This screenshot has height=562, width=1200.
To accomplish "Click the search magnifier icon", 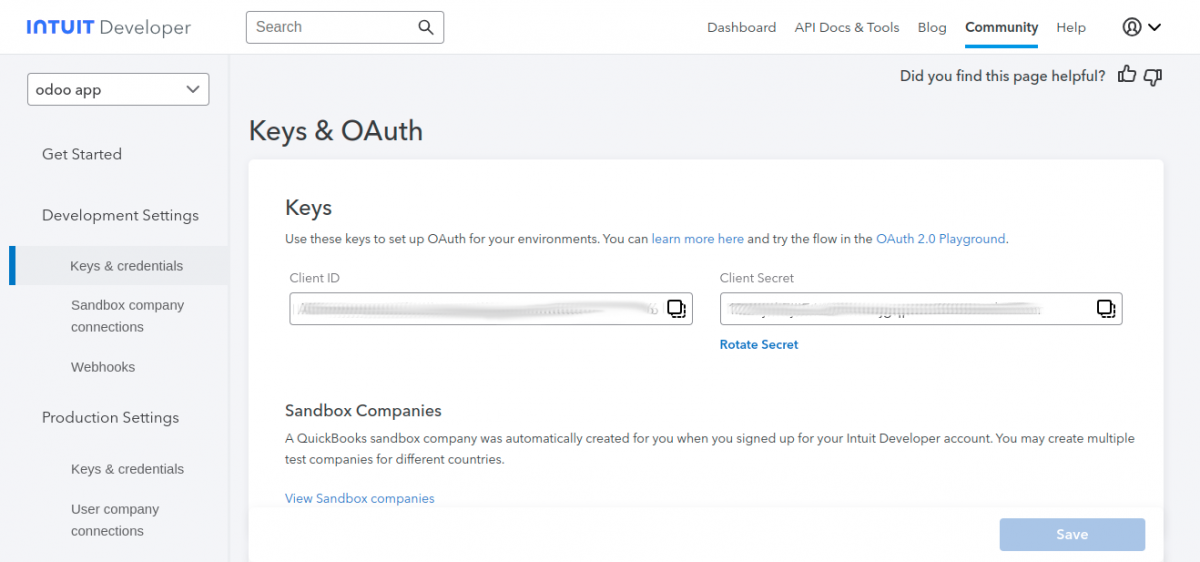I will pyautogui.click(x=426, y=27).
